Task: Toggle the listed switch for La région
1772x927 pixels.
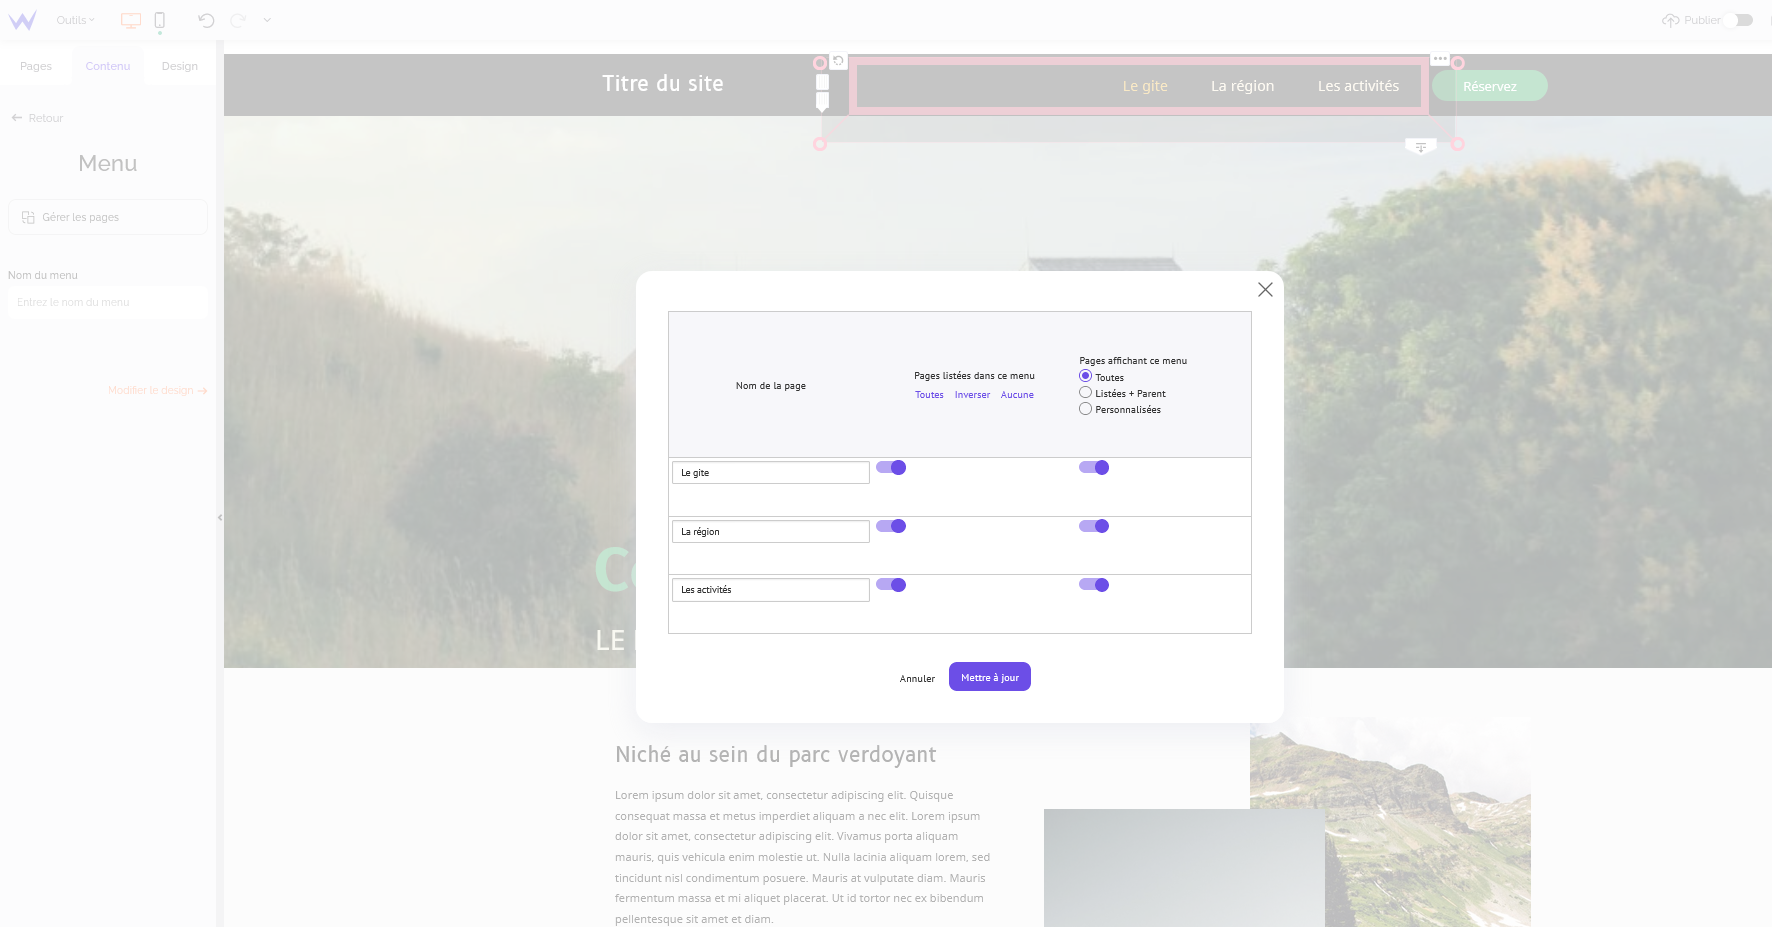Action: (891, 526)
